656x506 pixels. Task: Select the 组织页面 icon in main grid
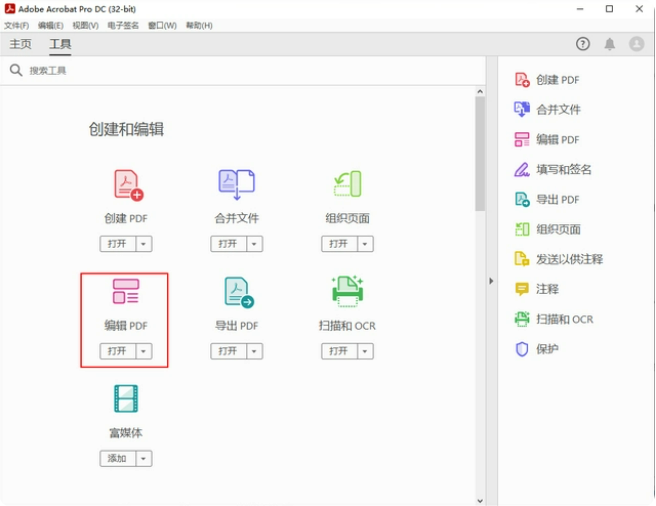[x=347, y=184]
